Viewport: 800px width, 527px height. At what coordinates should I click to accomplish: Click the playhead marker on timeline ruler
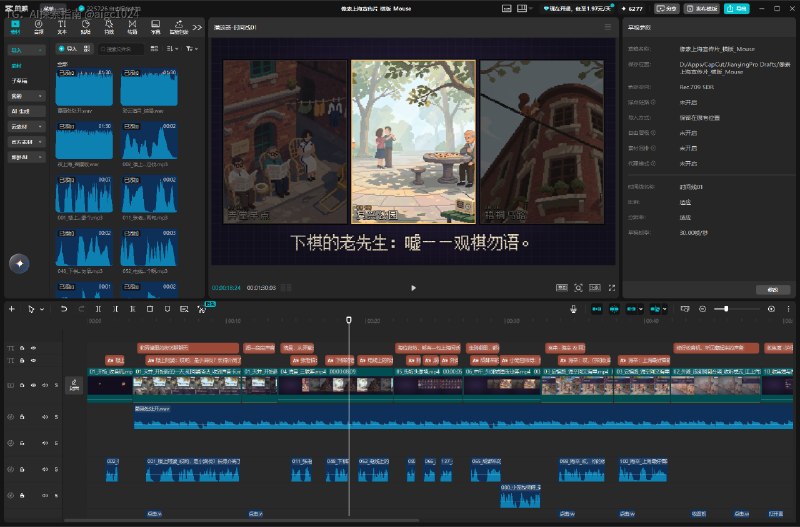click(x=349, y=320)
